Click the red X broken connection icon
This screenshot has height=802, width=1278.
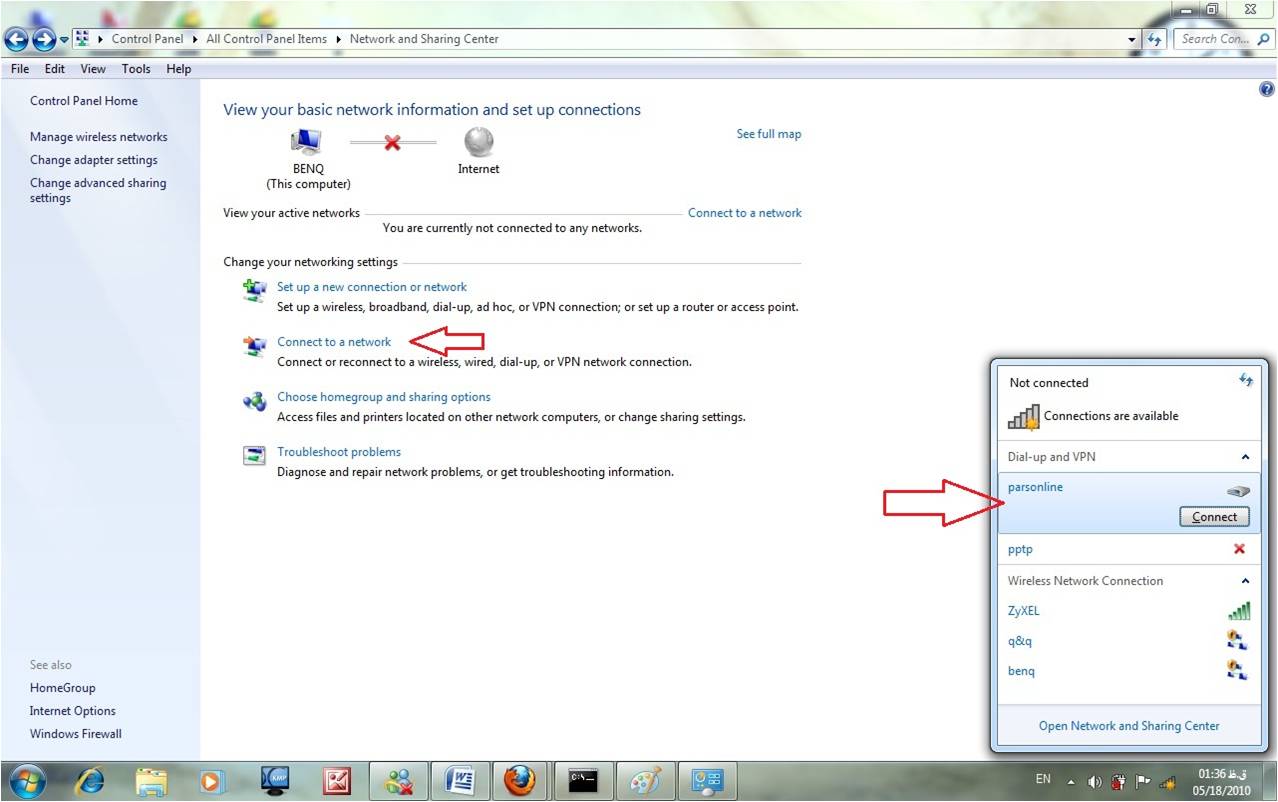point(392,143)
